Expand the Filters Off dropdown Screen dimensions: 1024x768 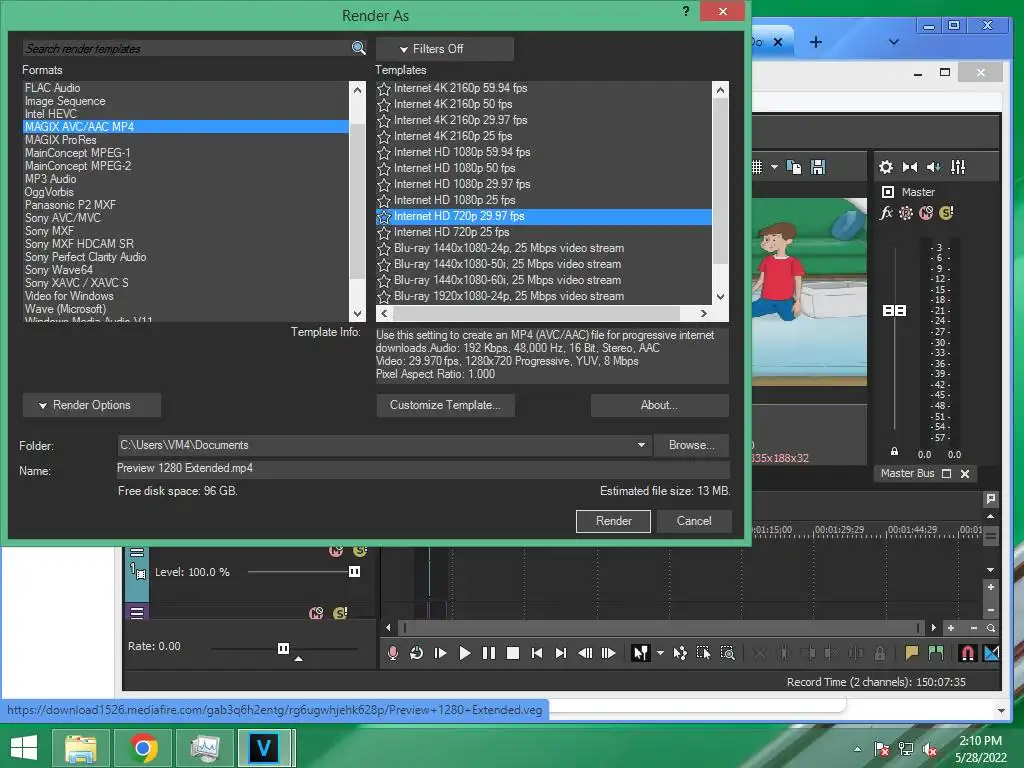(x=445, y=49)
